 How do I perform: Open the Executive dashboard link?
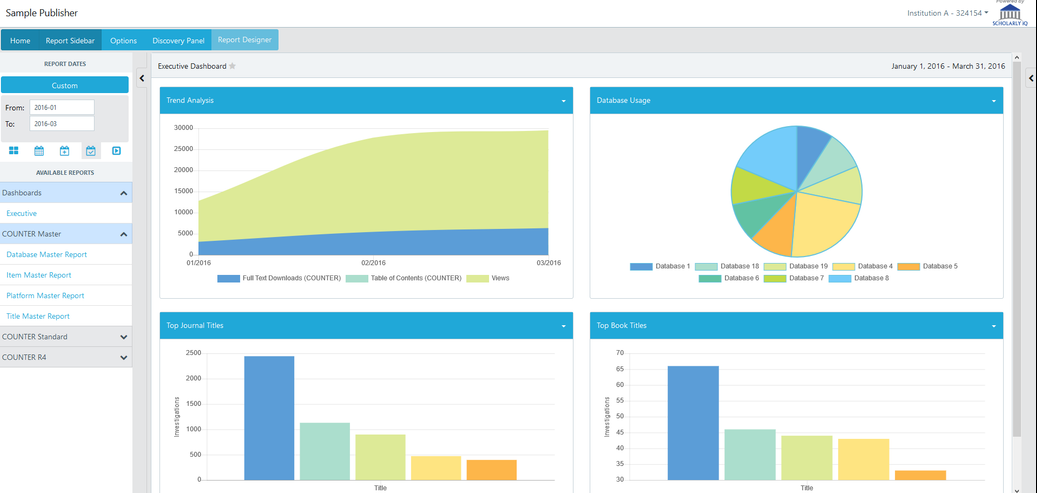click(22, 214)
